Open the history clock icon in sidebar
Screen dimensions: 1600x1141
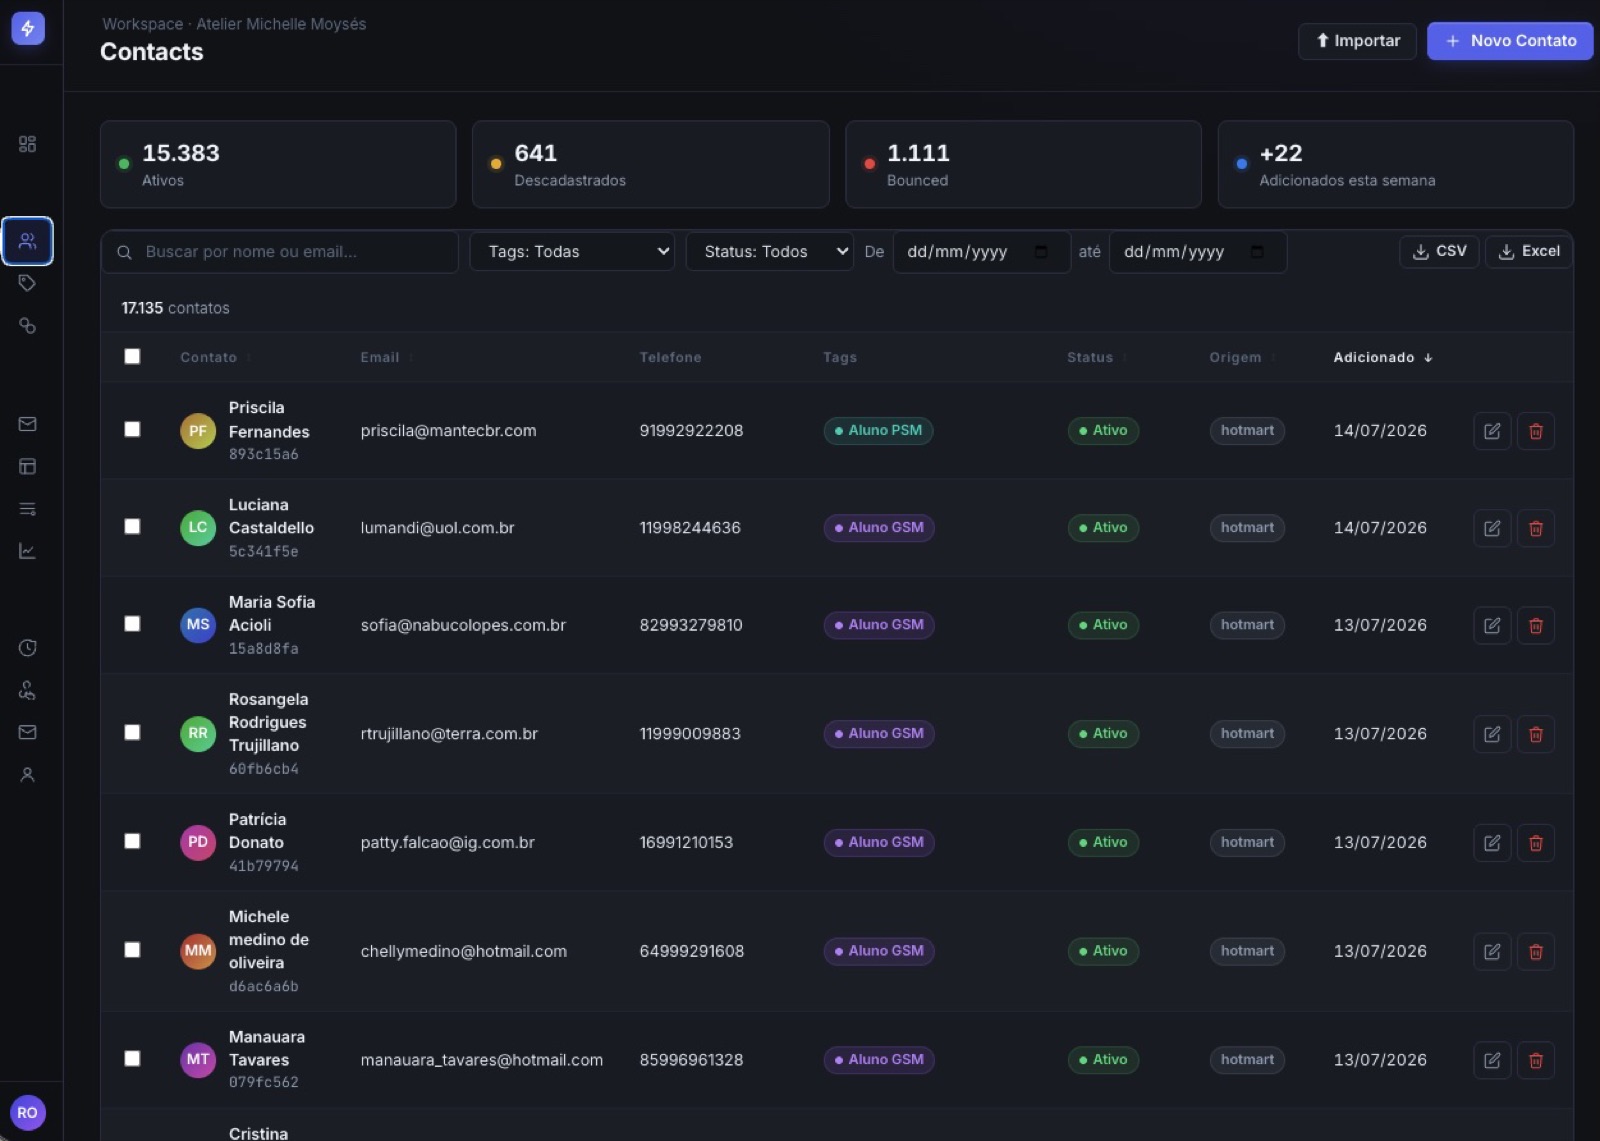pyautogui.click(x=27, y=648)
